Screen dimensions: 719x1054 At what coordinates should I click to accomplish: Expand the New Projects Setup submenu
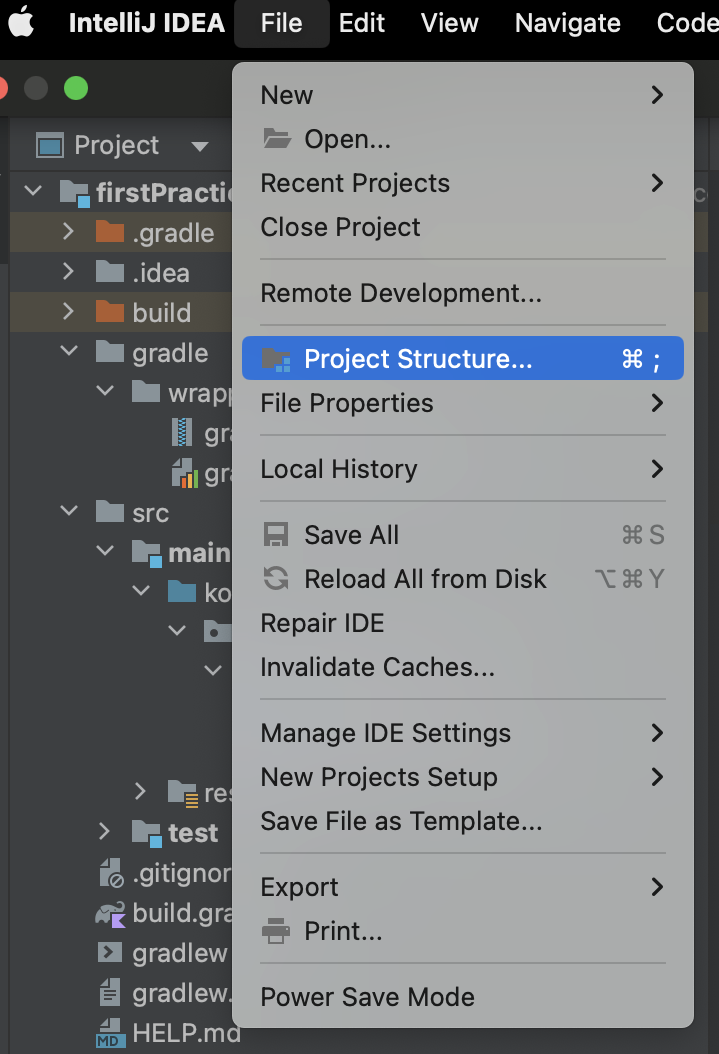(462, 777)
